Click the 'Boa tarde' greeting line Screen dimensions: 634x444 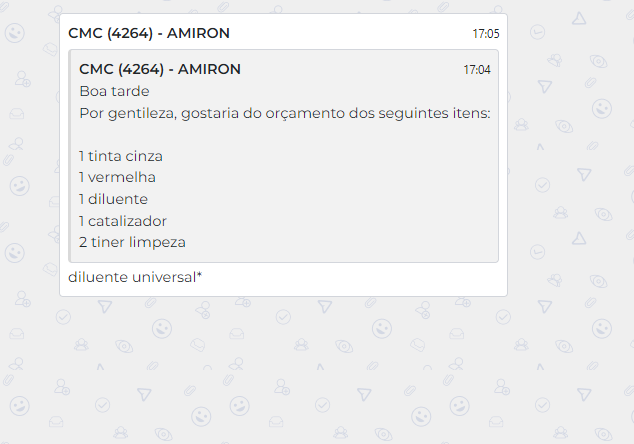(x=114, y=91)
